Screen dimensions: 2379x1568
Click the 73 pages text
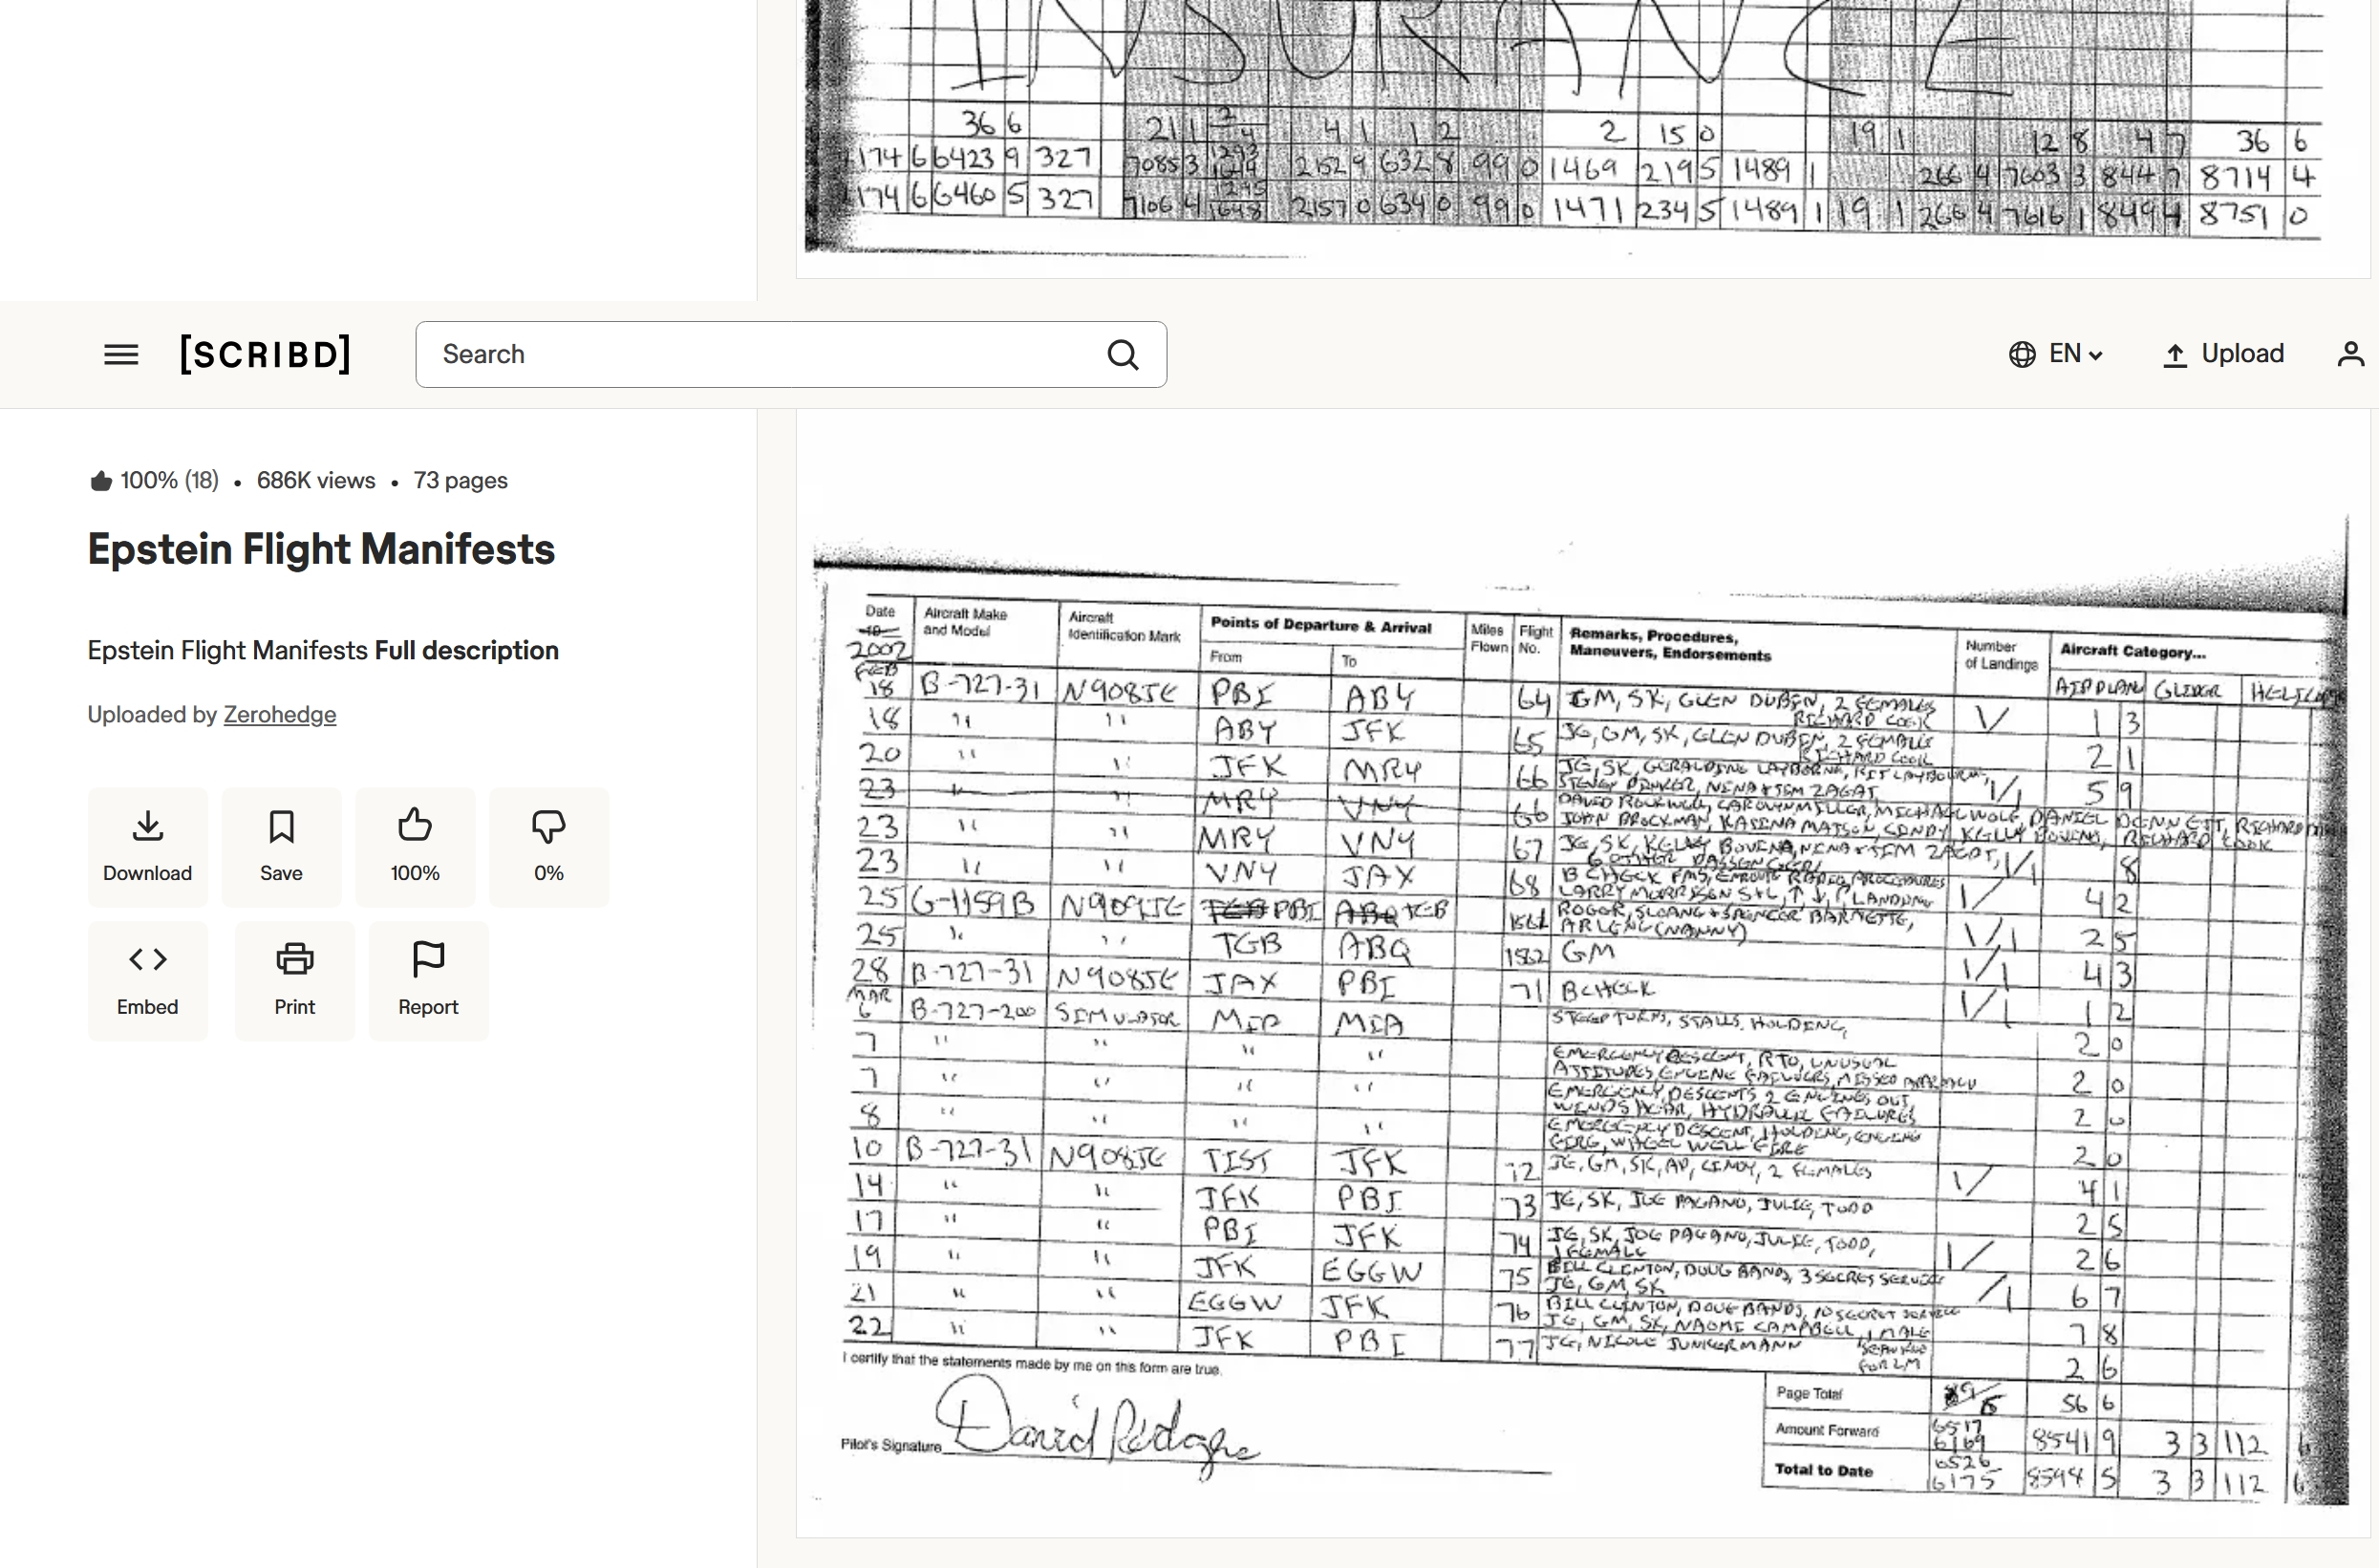click(460, 481)
